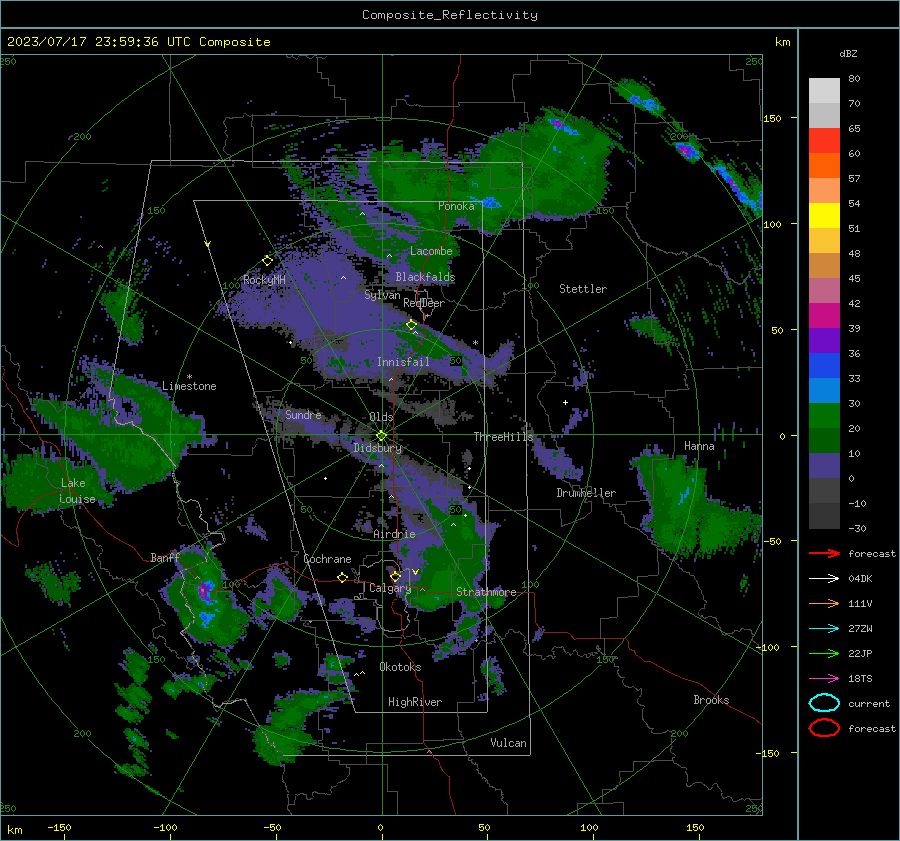The image size is (900, 841).
Task: Click the Innisfail city label
Action: point(403,362)
